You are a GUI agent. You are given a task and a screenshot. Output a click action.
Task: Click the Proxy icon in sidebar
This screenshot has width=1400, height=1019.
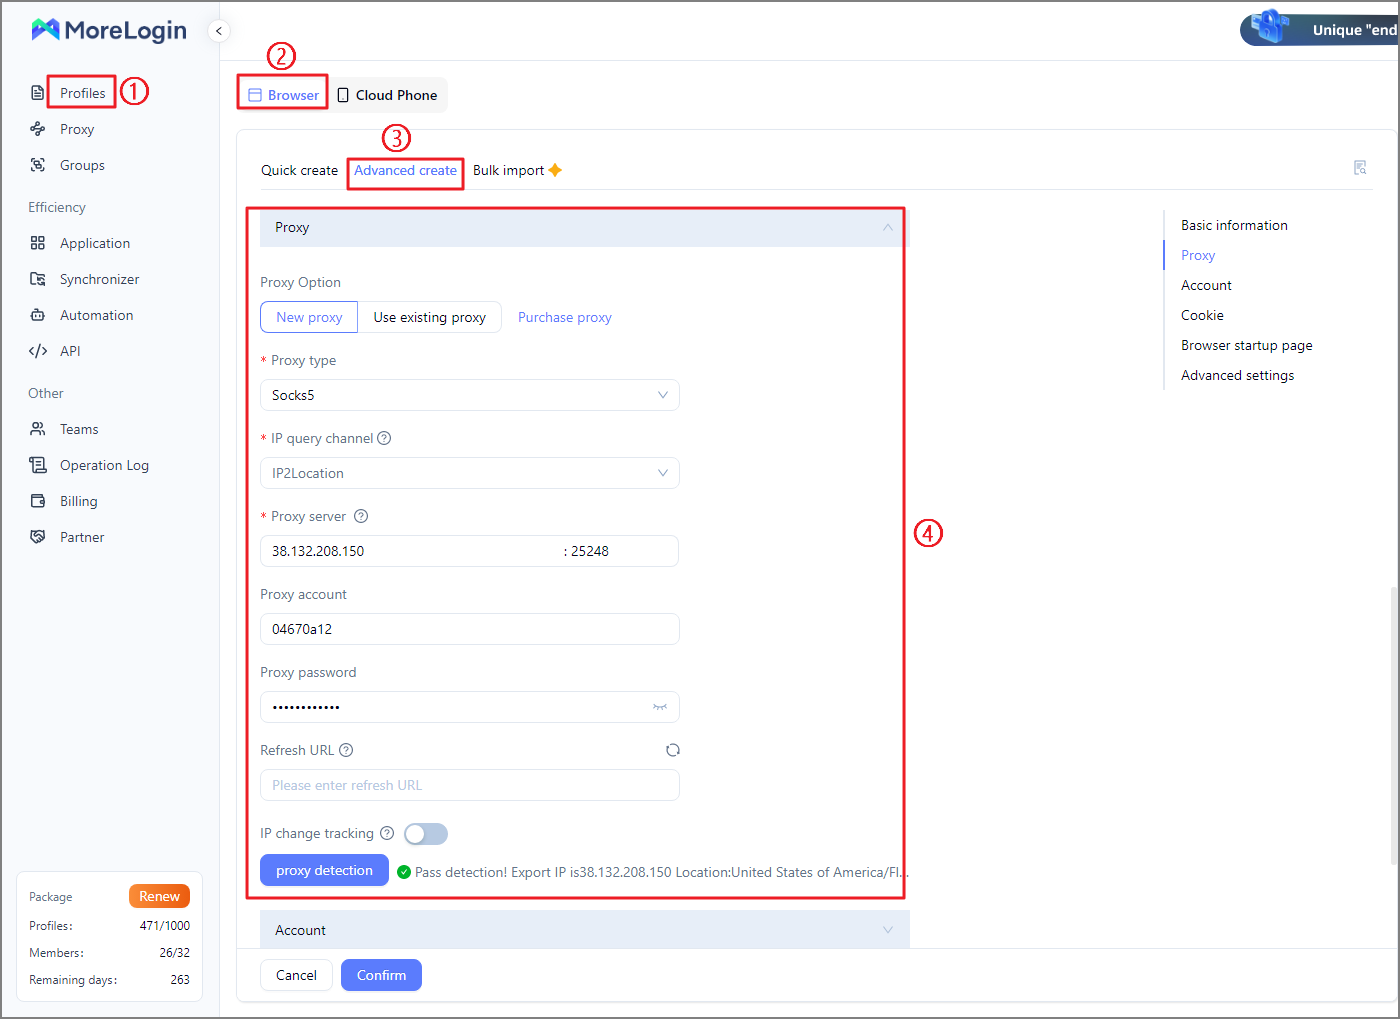tap(37, 129)
